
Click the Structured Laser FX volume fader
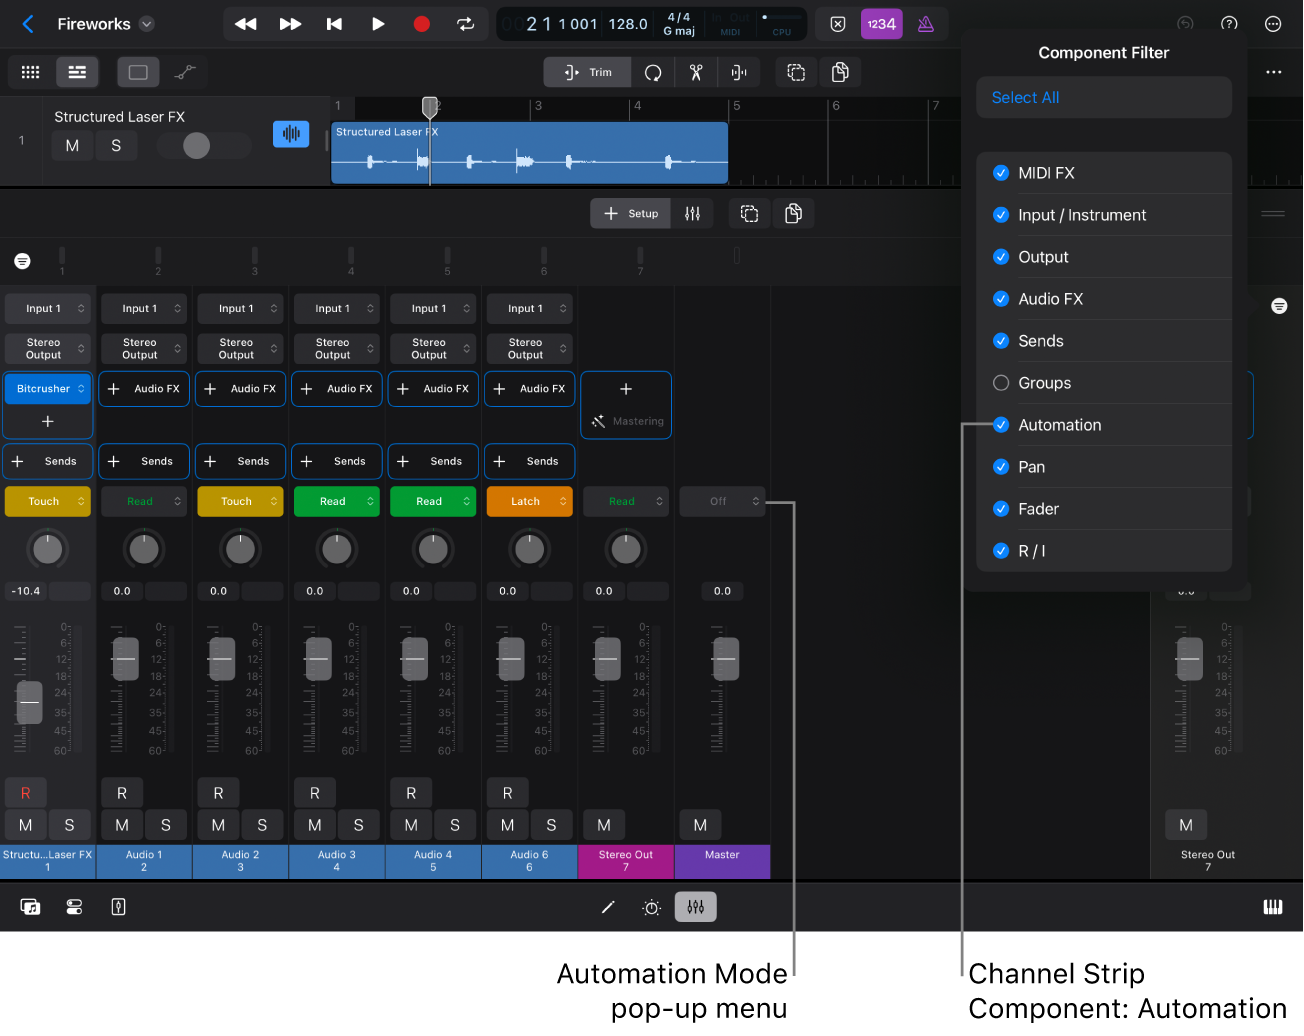[x=30, y=703]
